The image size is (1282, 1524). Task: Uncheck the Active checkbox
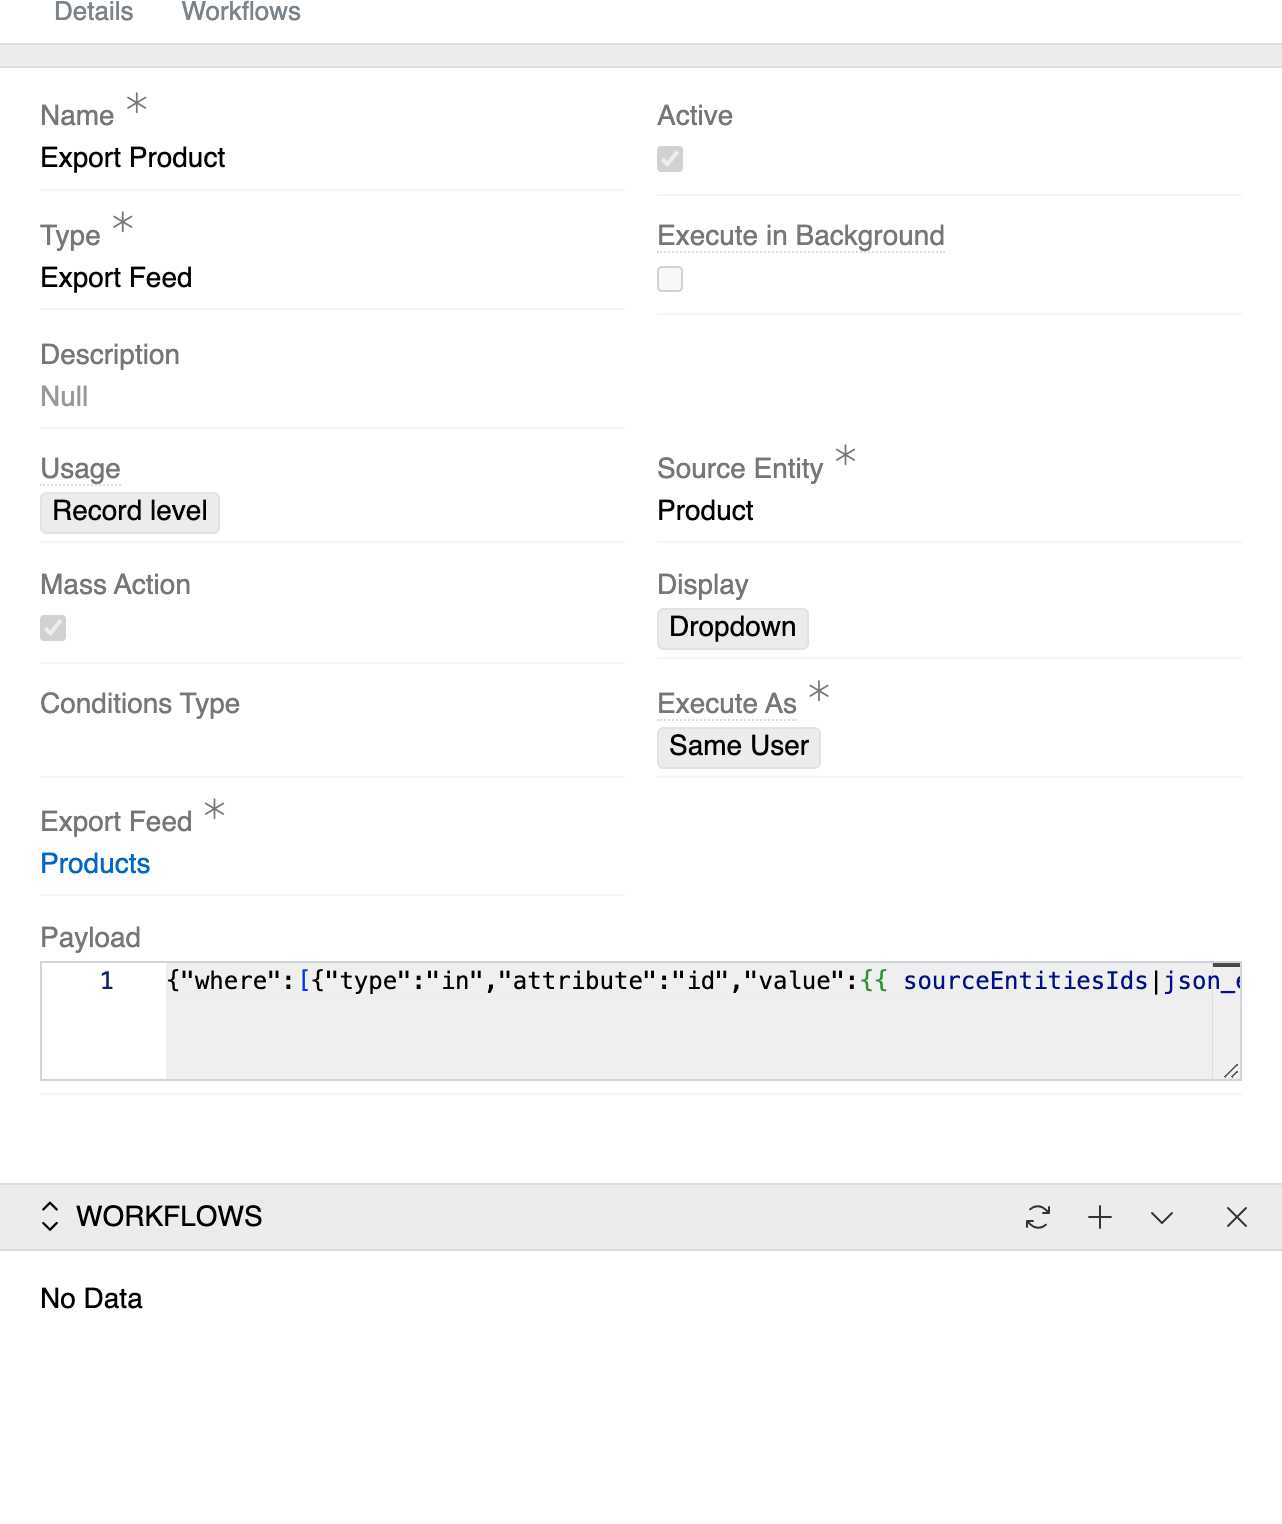670,159
